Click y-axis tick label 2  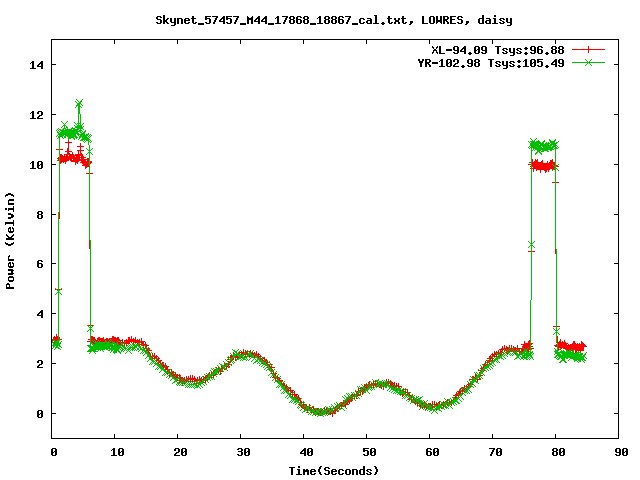click(x=40, y=364)
